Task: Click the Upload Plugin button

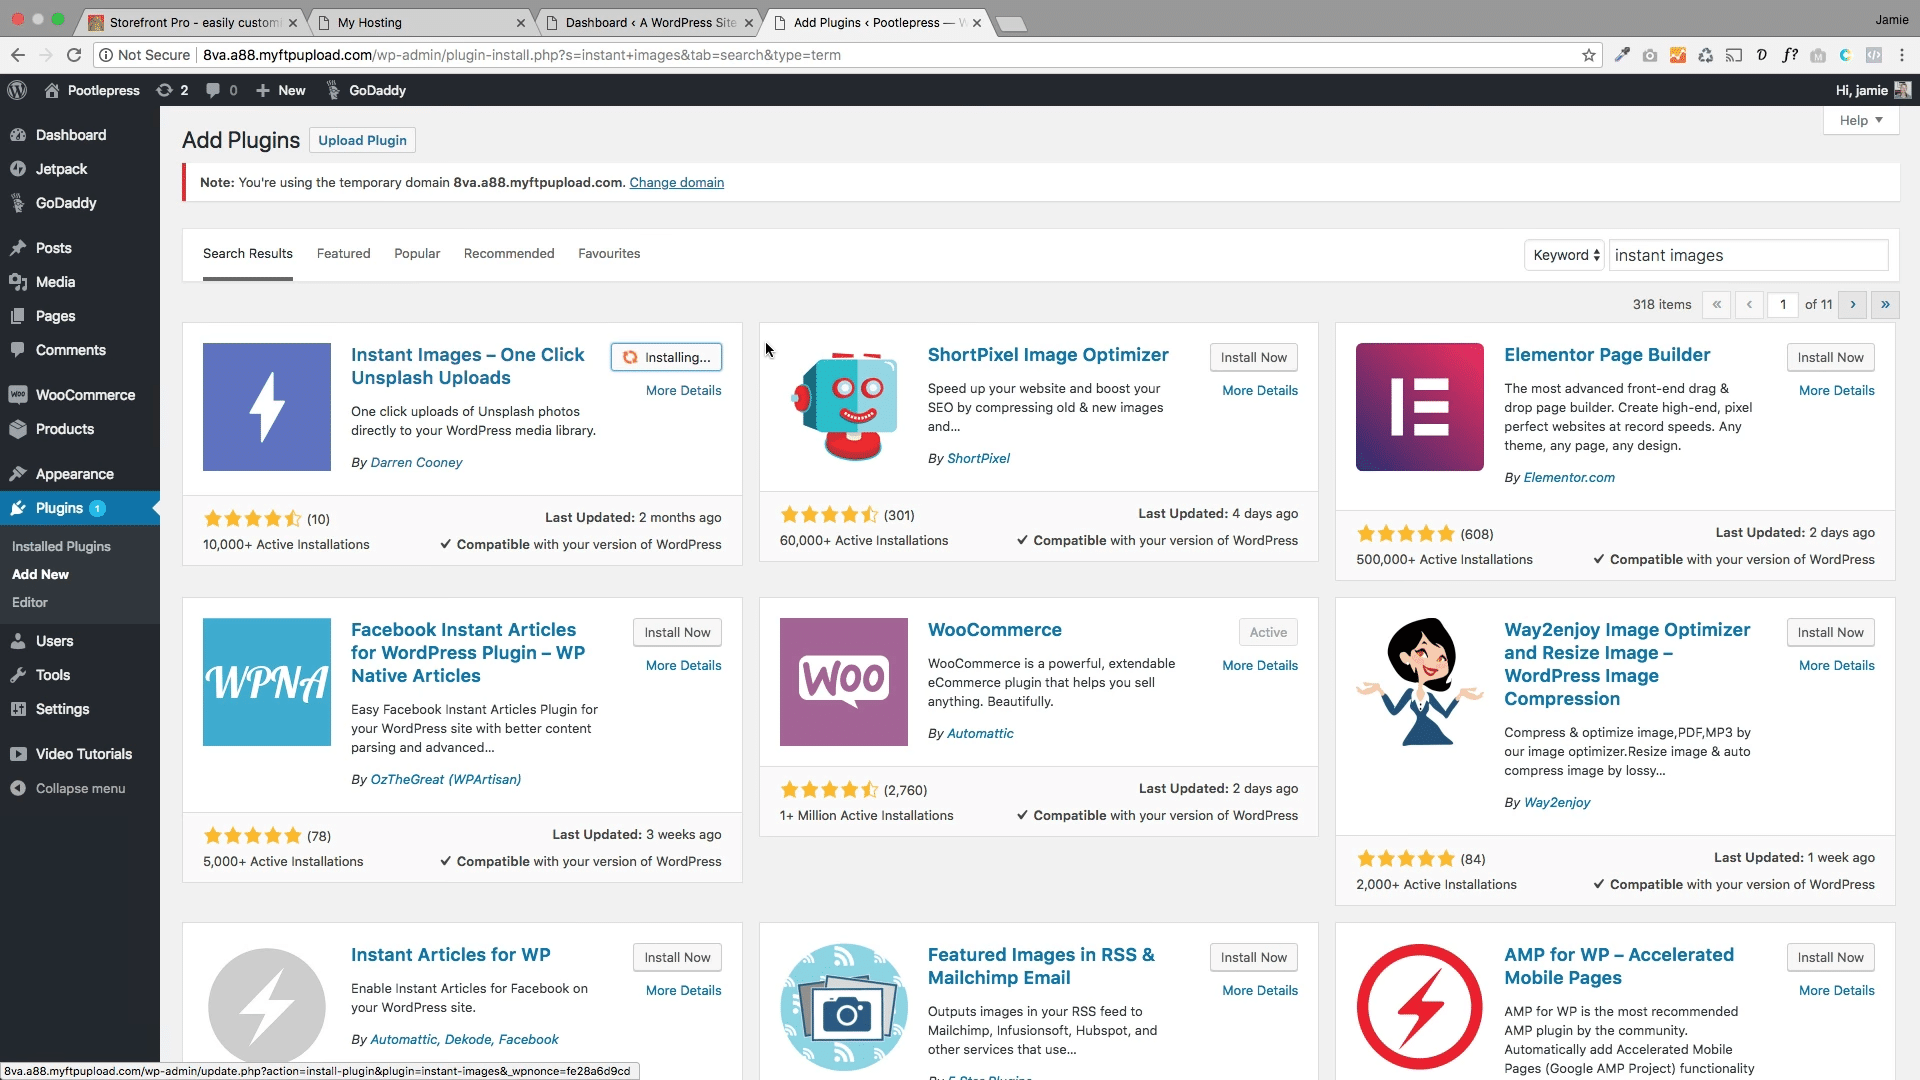Action: tap(362, 140)
